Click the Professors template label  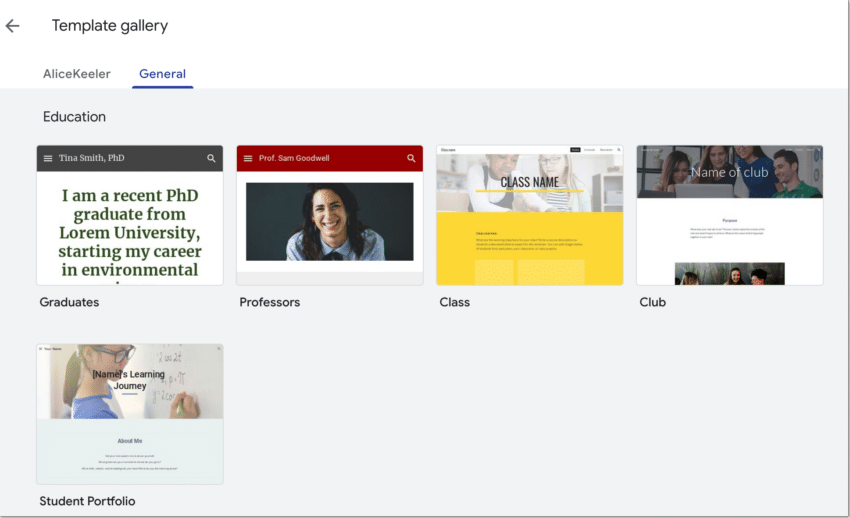pyautogui.click(x=269, y=302)
